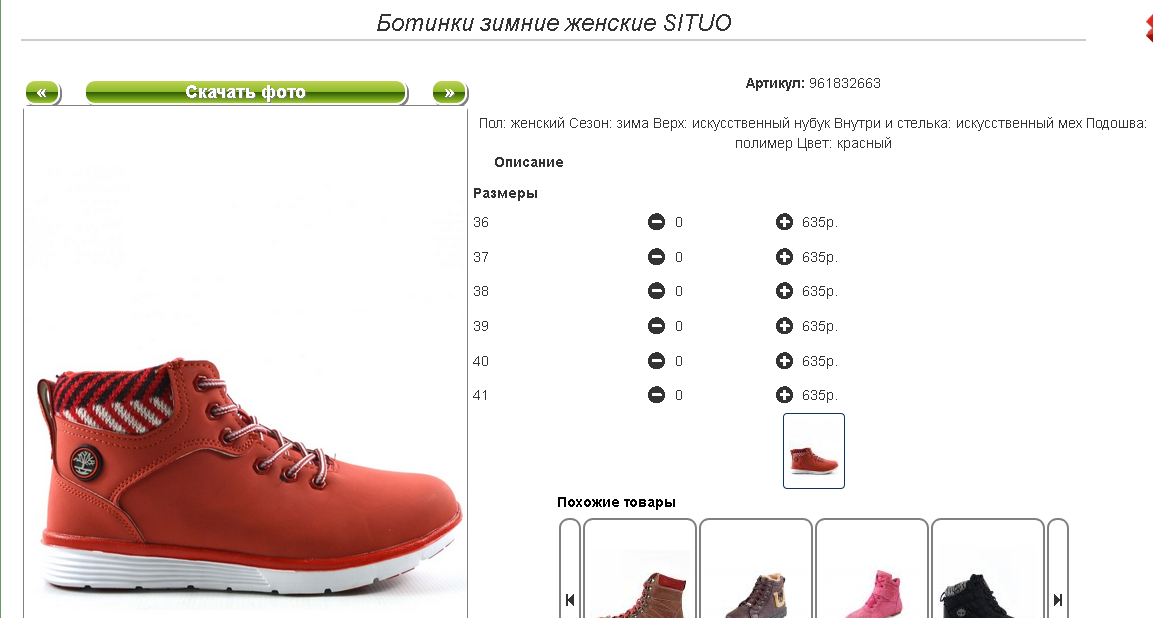Image resolution: width=1153 pixels, height=618 pixels.
Task: Increase quantity for size 41
Action: [x=784, y=395]
